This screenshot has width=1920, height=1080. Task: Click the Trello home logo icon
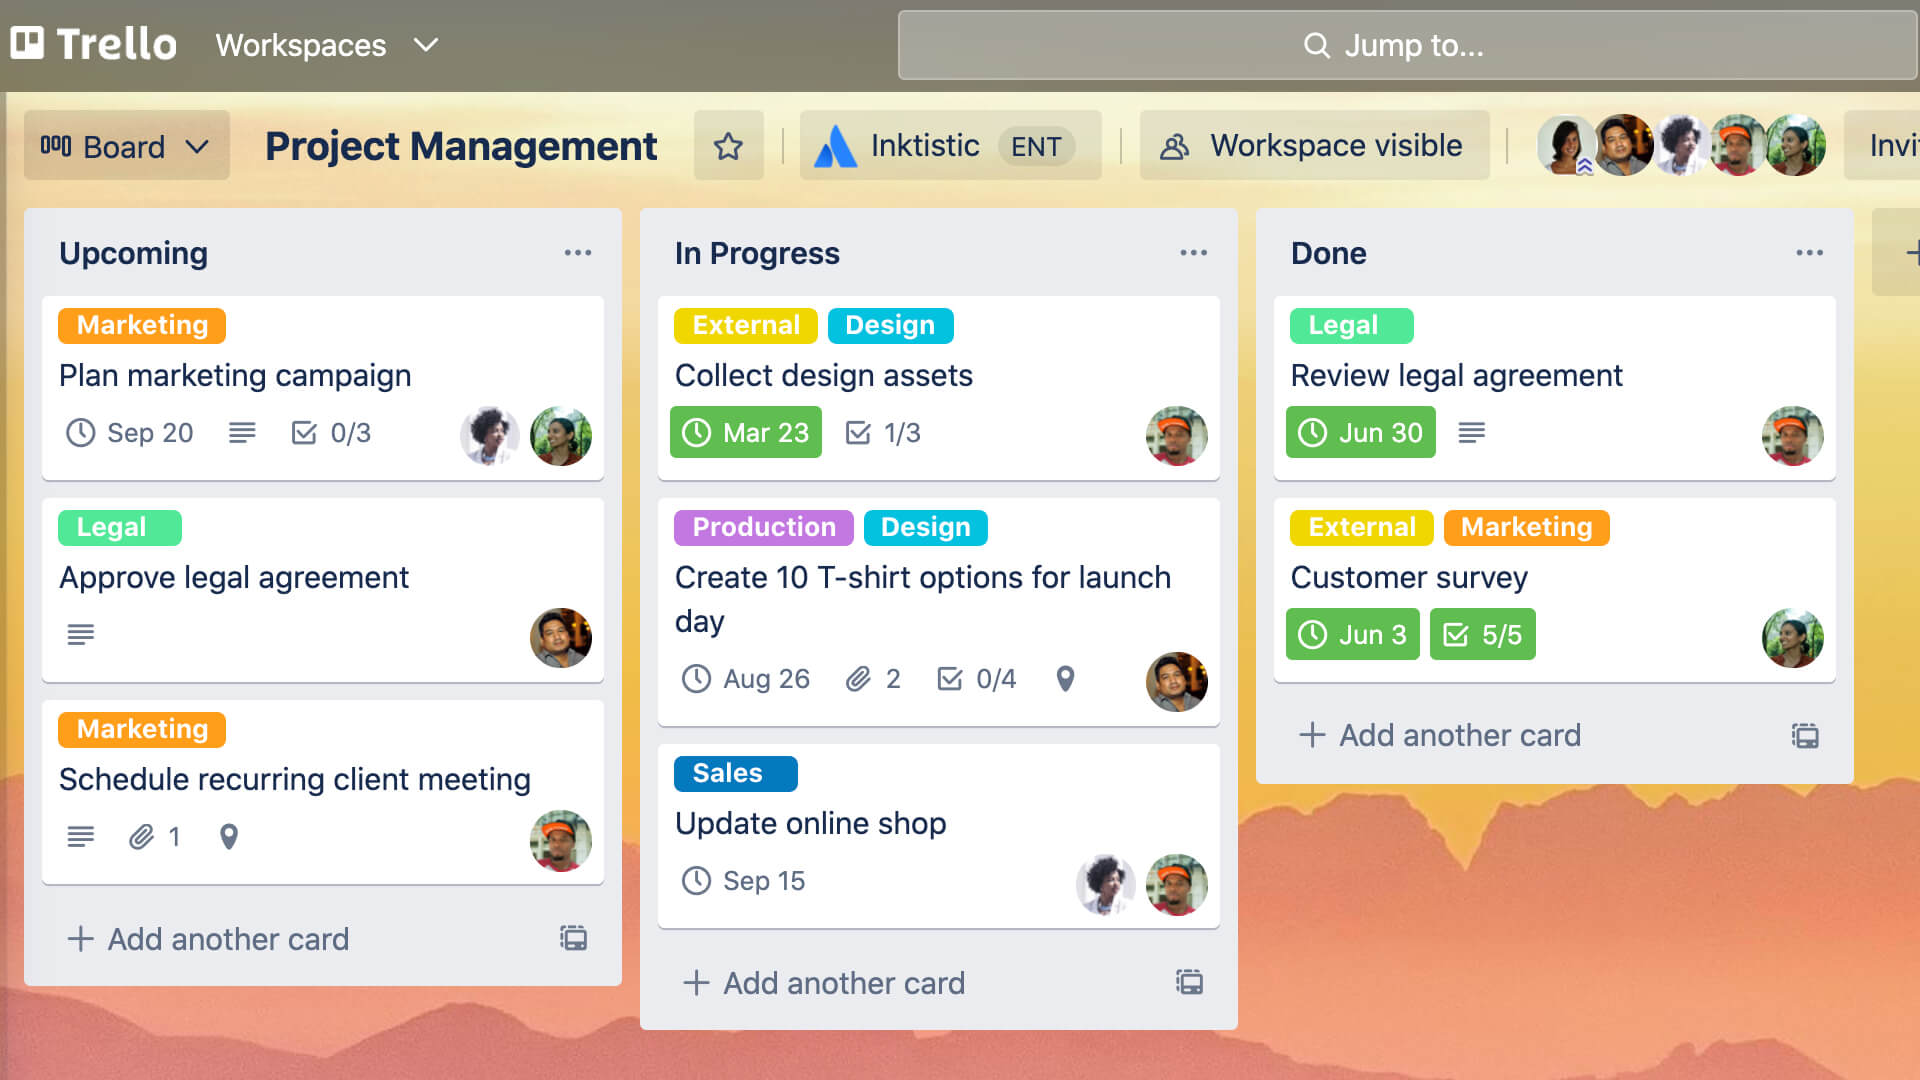pos(26,44)
